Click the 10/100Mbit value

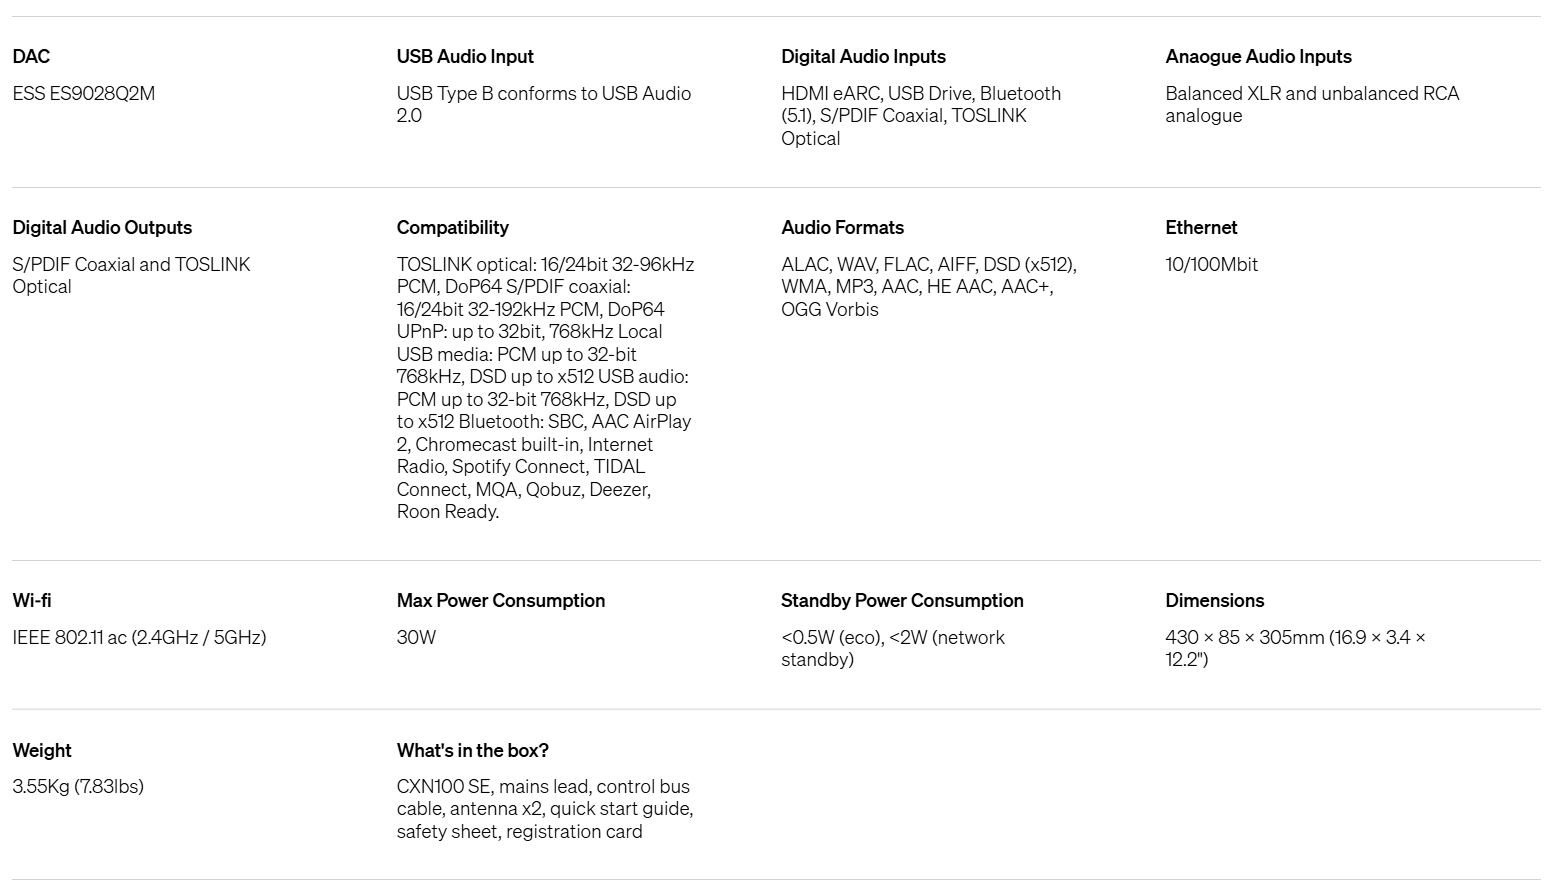[x=1211, y=265]
